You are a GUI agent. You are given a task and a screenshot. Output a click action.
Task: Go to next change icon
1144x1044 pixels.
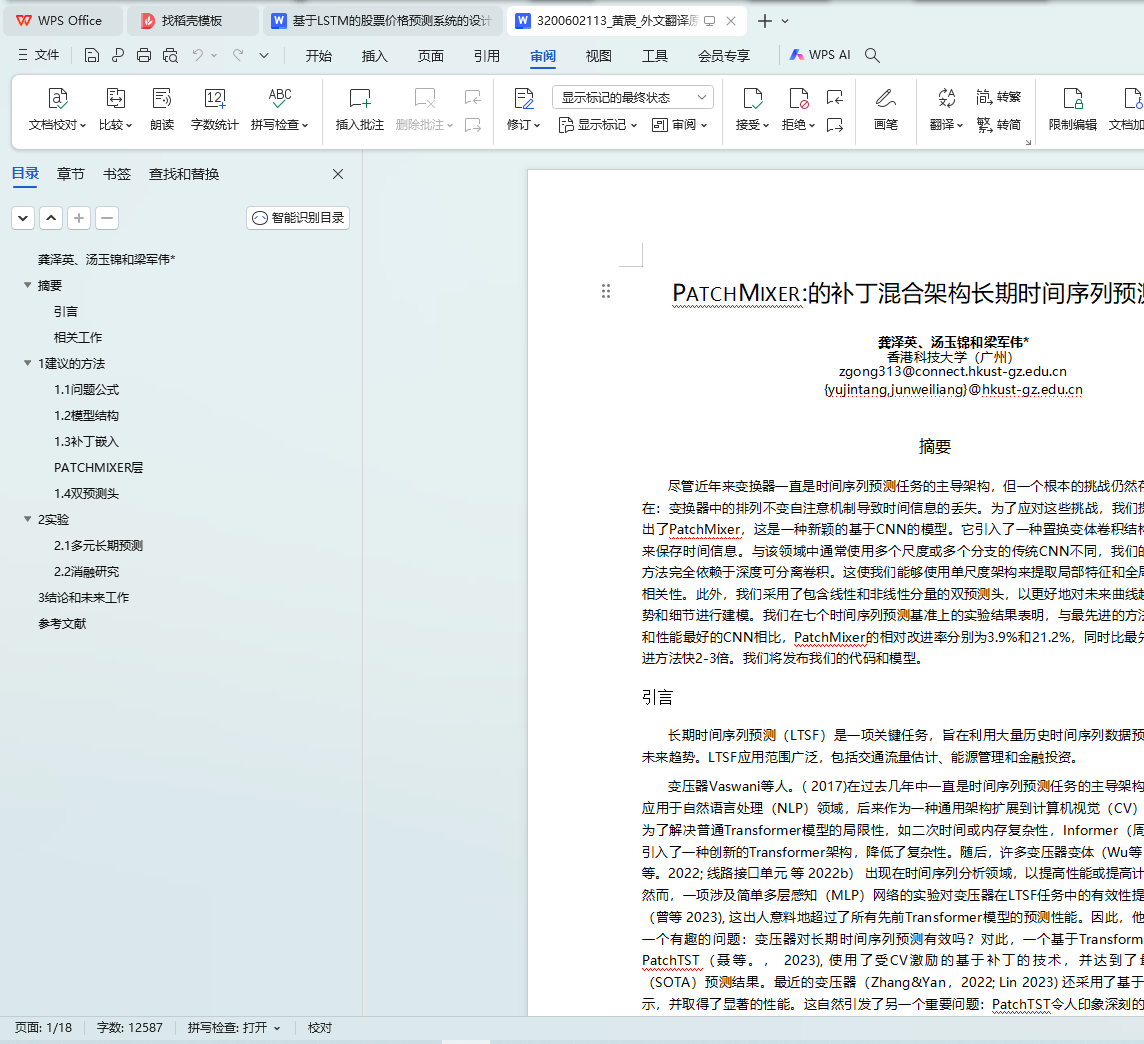click(835, 125)
